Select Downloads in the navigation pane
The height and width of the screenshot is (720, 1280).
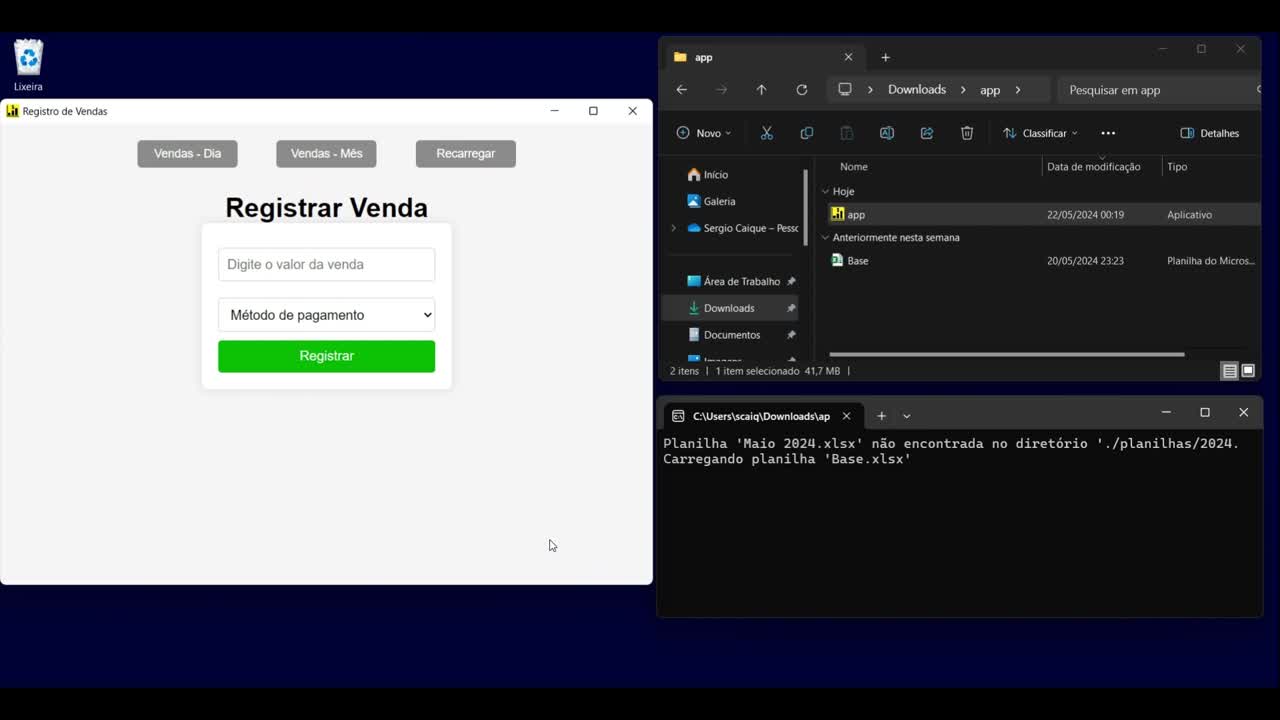(x=731, y=308)
